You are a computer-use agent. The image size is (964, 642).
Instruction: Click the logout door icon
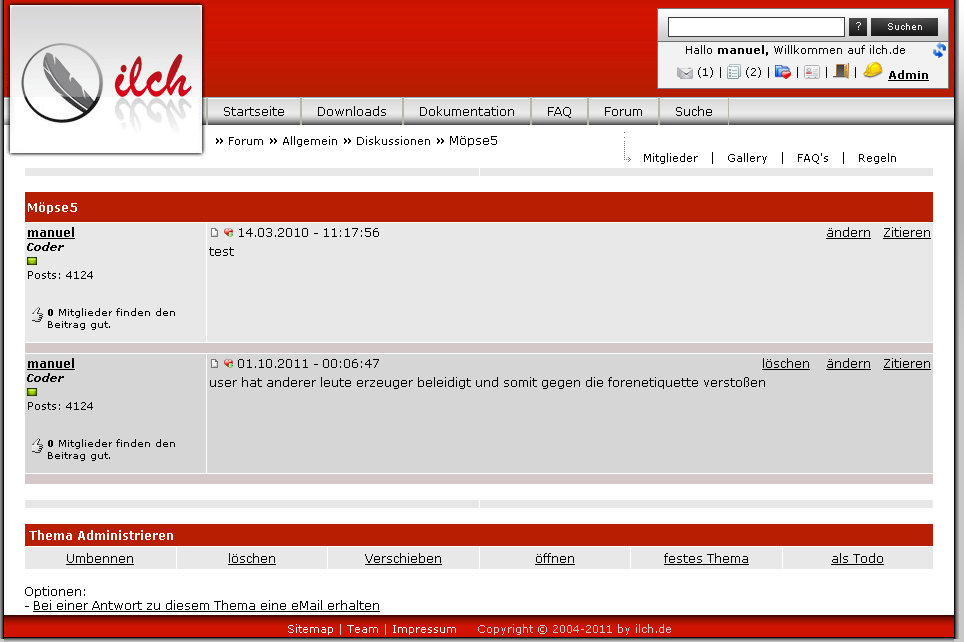click(x=841, y=71)
